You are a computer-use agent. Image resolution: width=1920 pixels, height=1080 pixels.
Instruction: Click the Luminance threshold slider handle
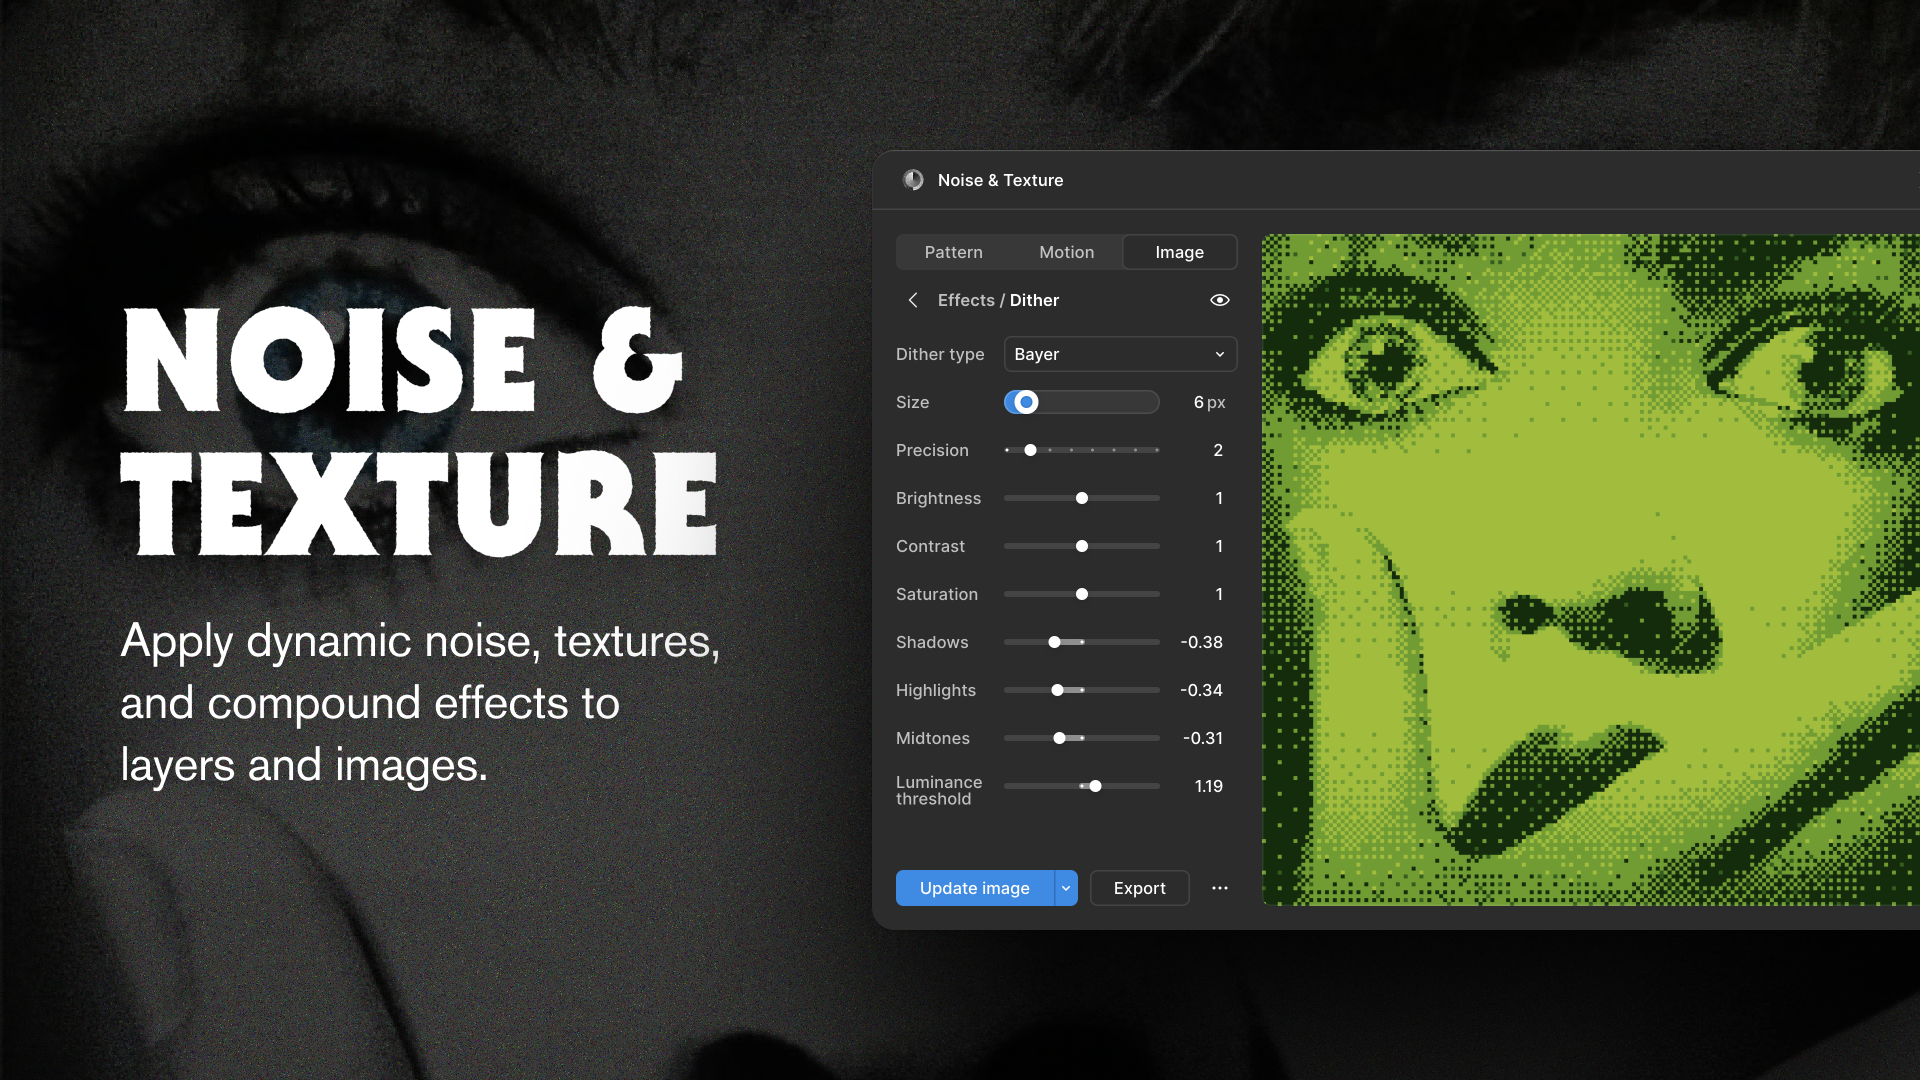pos(1095,786)
